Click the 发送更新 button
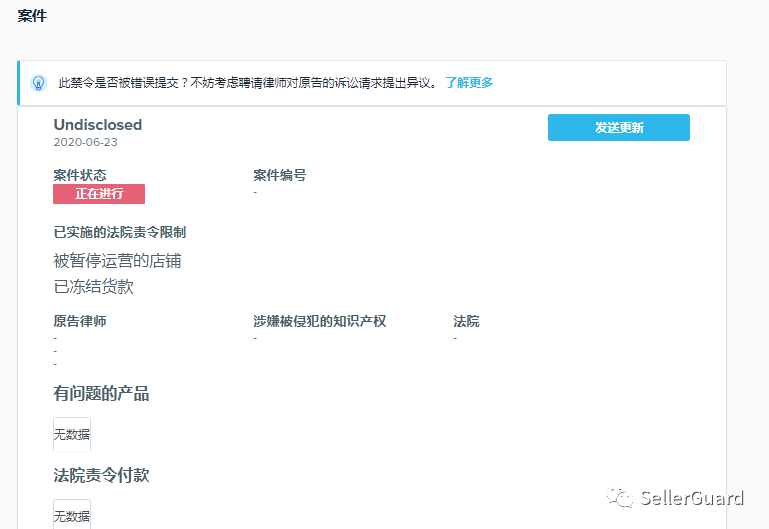The width and height of the screenshot is (769, 529). (x=618, y=127)
